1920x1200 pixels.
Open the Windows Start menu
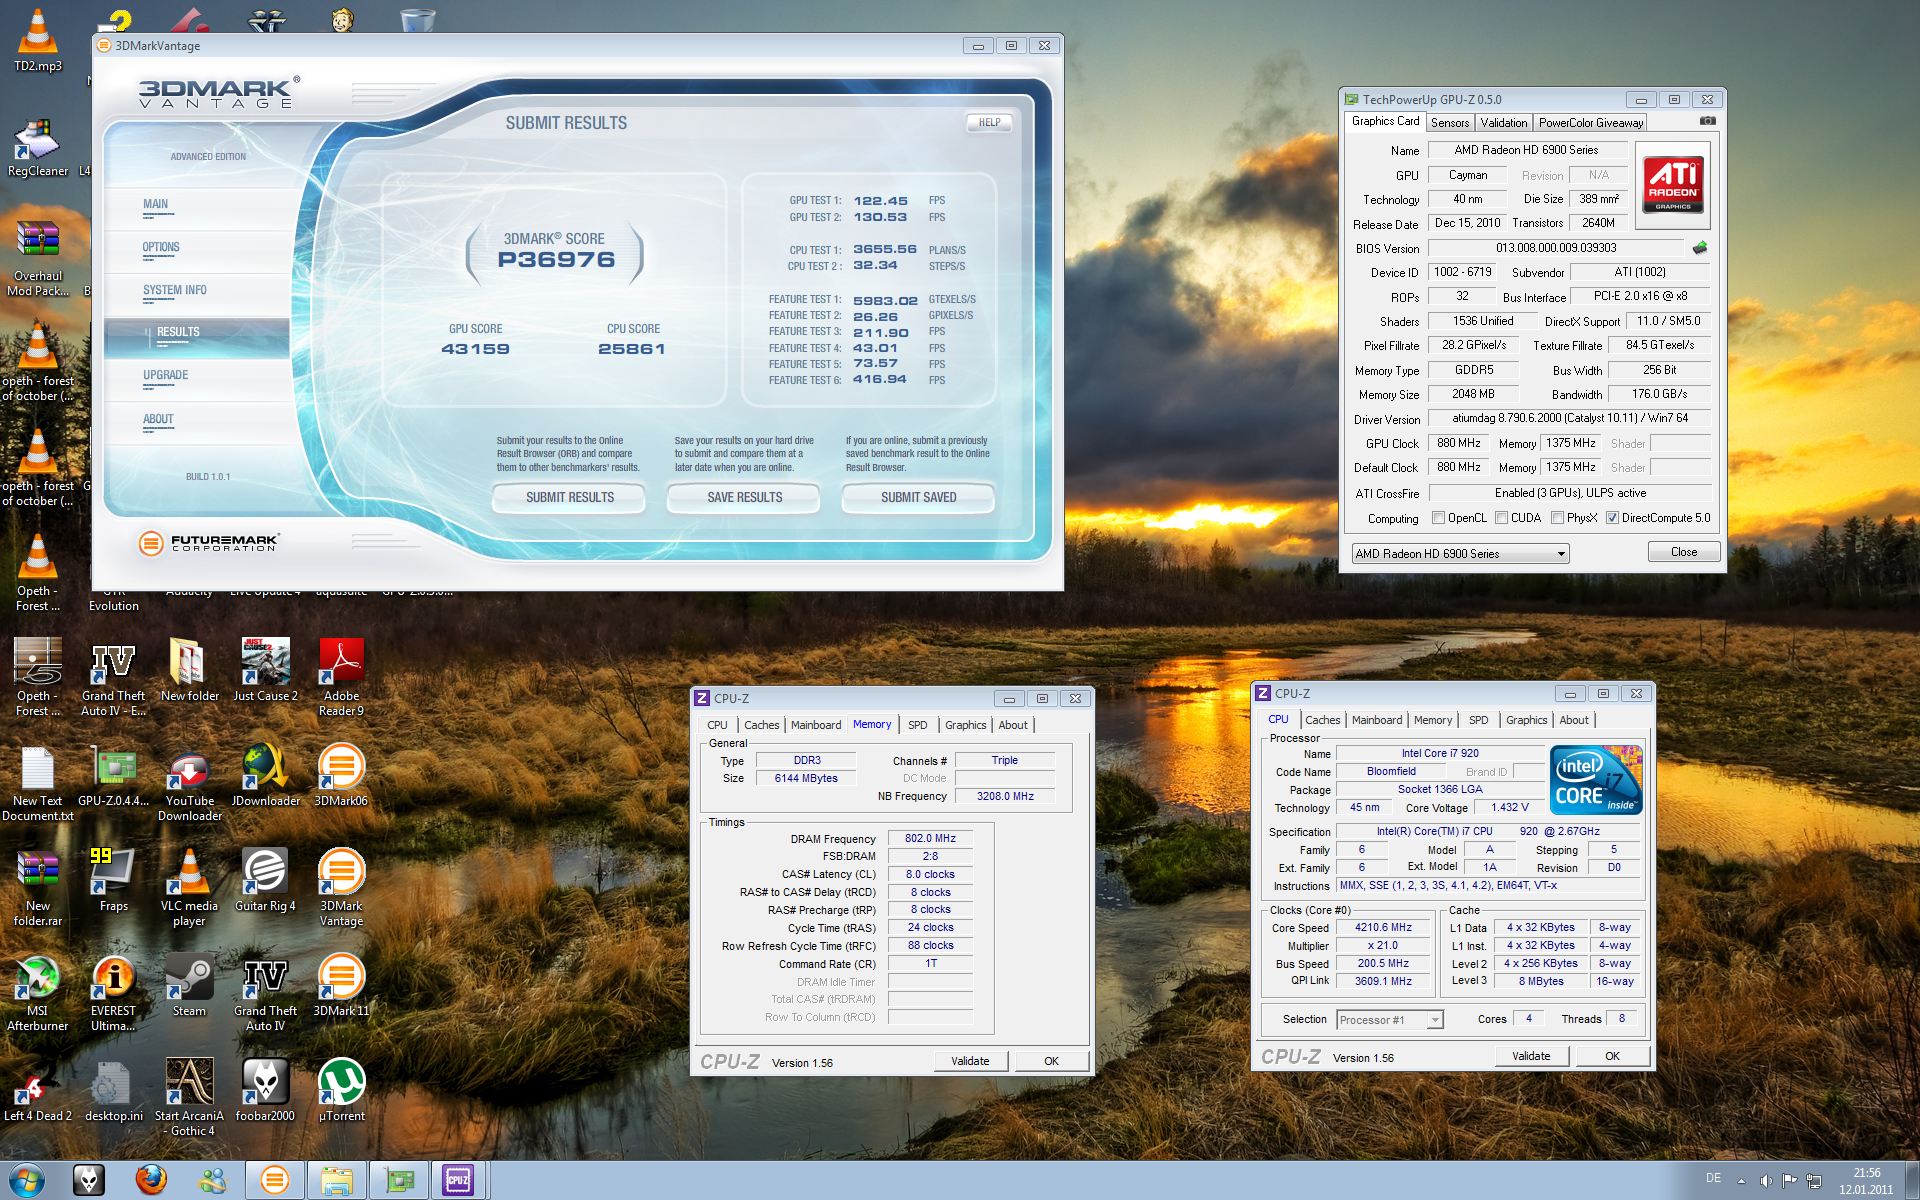(27, 1180)
